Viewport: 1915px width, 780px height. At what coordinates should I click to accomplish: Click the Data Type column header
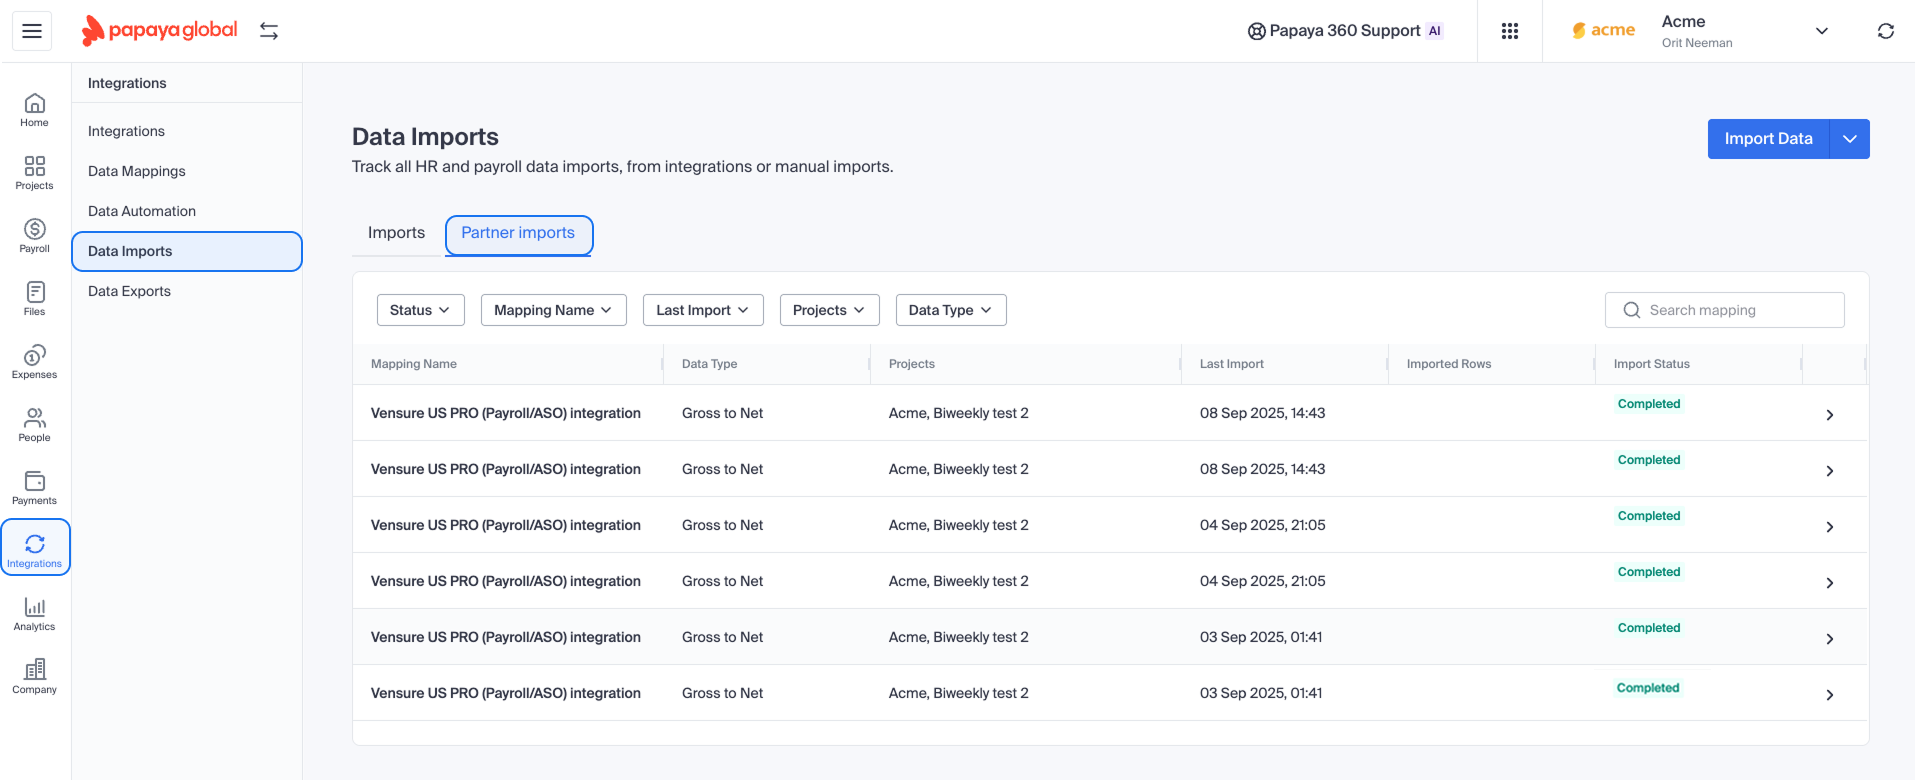tap(710, 364)
